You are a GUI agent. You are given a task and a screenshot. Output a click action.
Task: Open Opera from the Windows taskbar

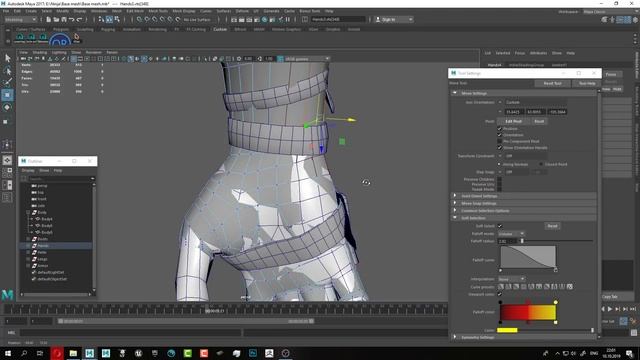57,353
